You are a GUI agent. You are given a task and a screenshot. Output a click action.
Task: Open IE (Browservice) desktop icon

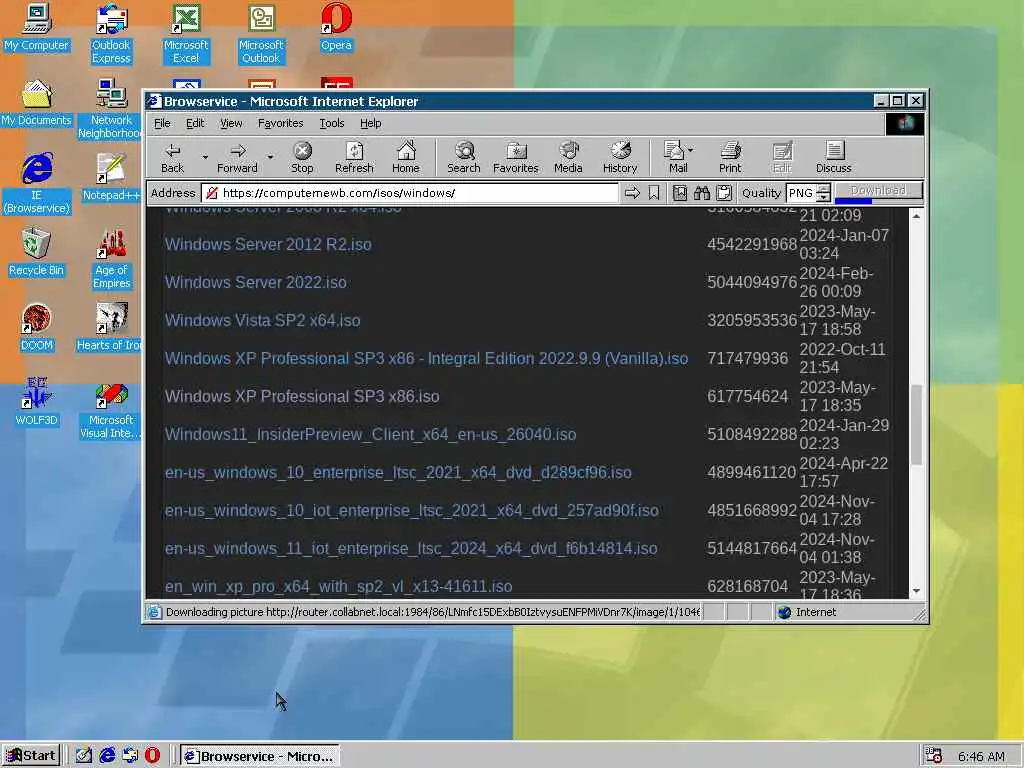click(37, 184)
